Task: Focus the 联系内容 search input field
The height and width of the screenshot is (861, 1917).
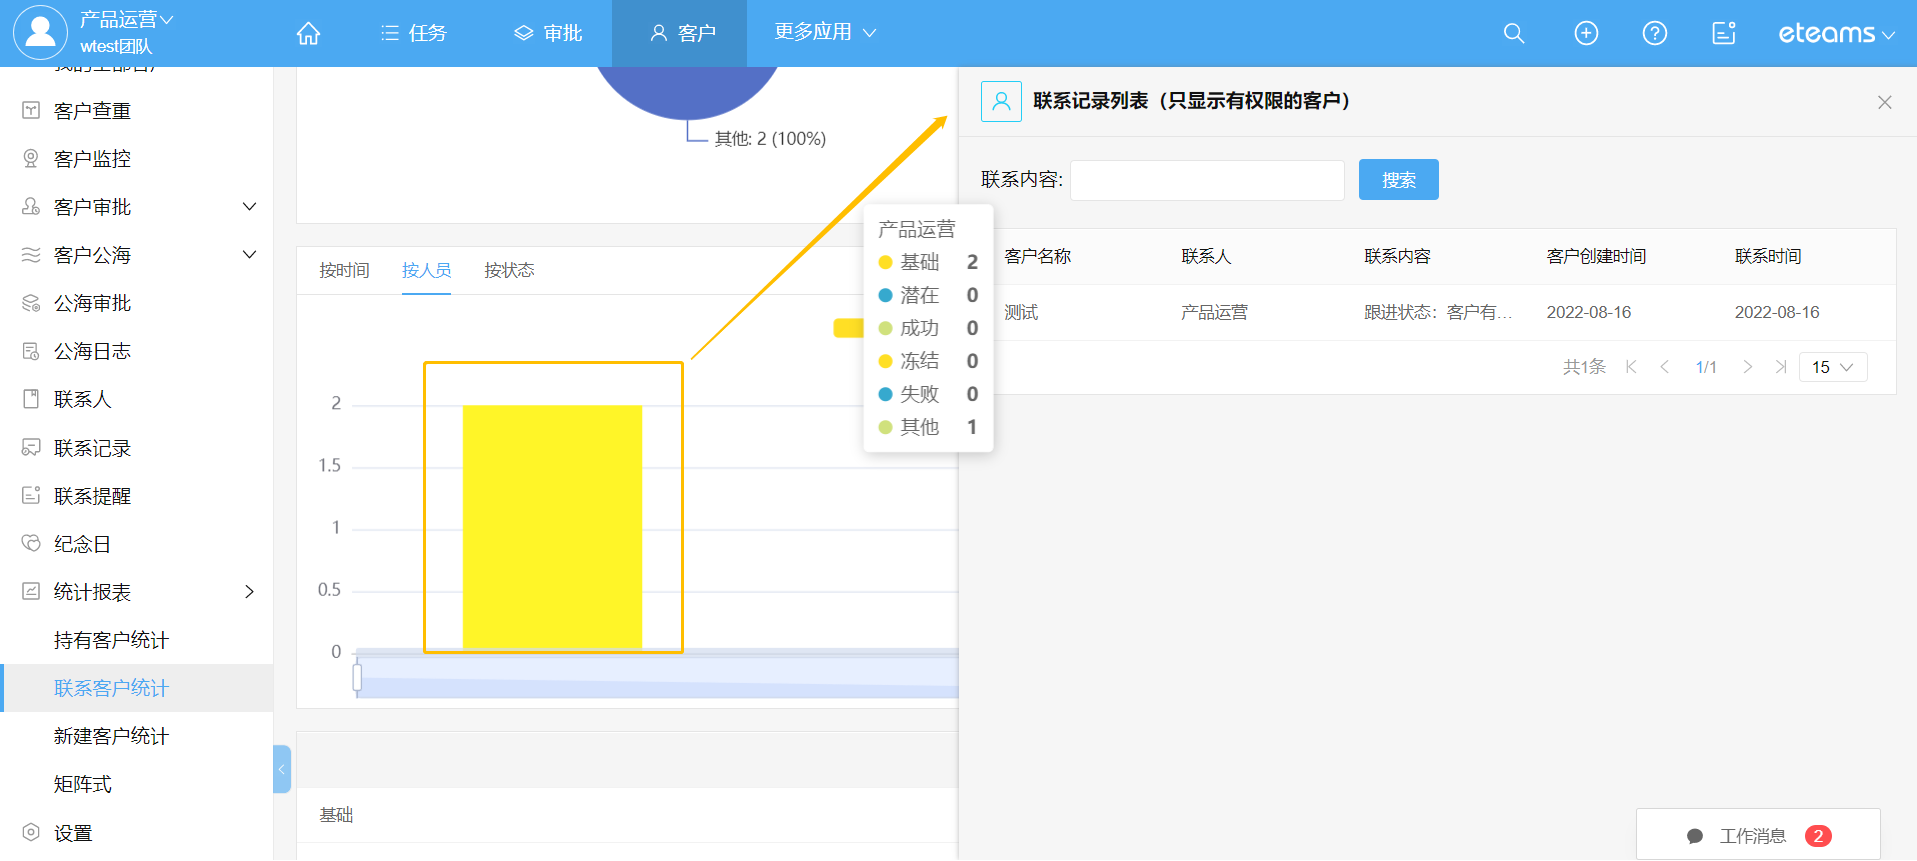Action: [x=1206, y=180]
